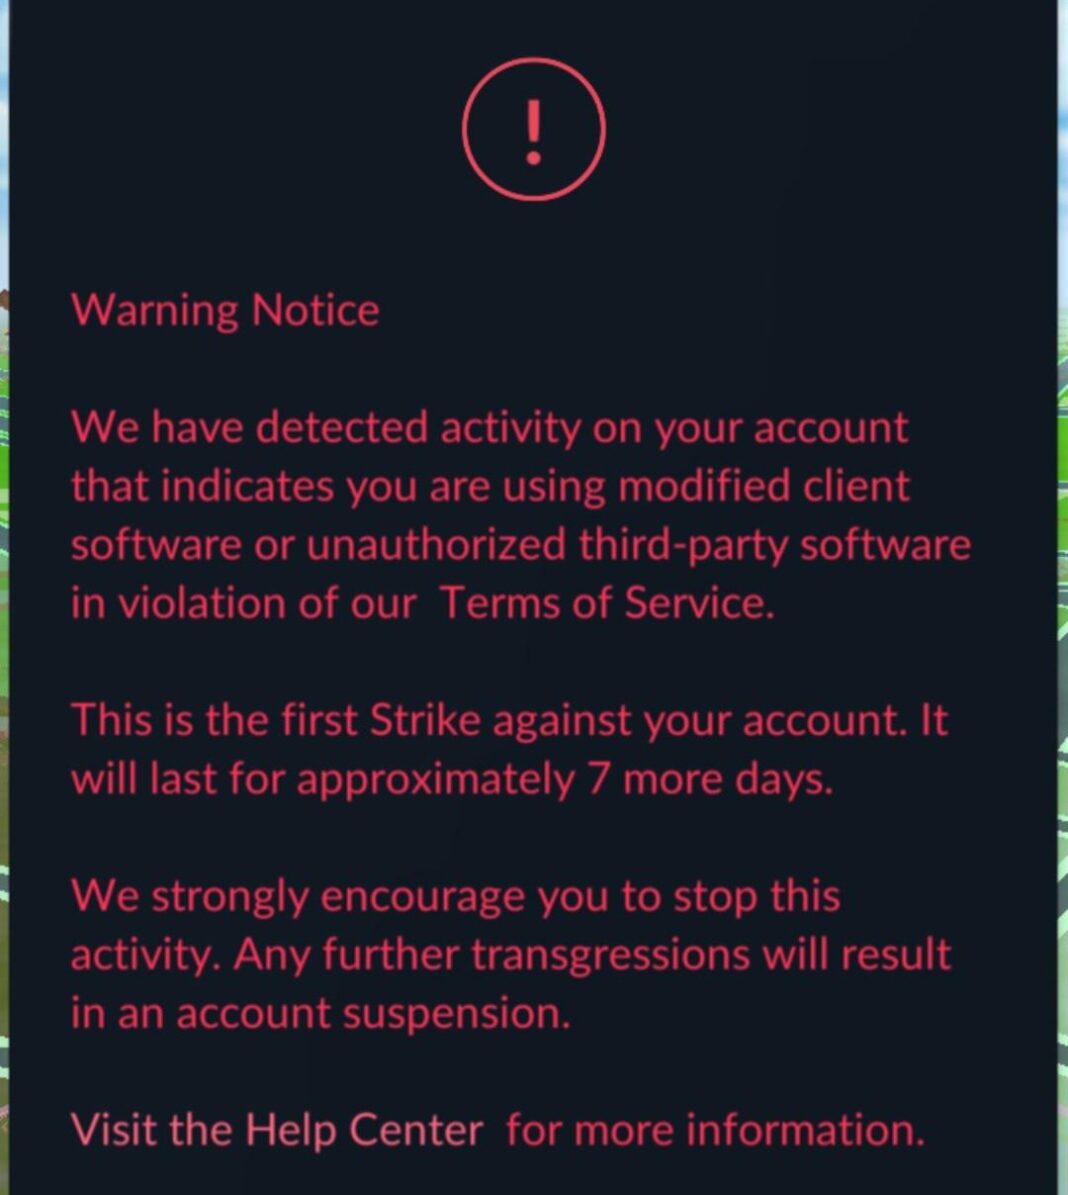Open the Help Center link

364,1130
